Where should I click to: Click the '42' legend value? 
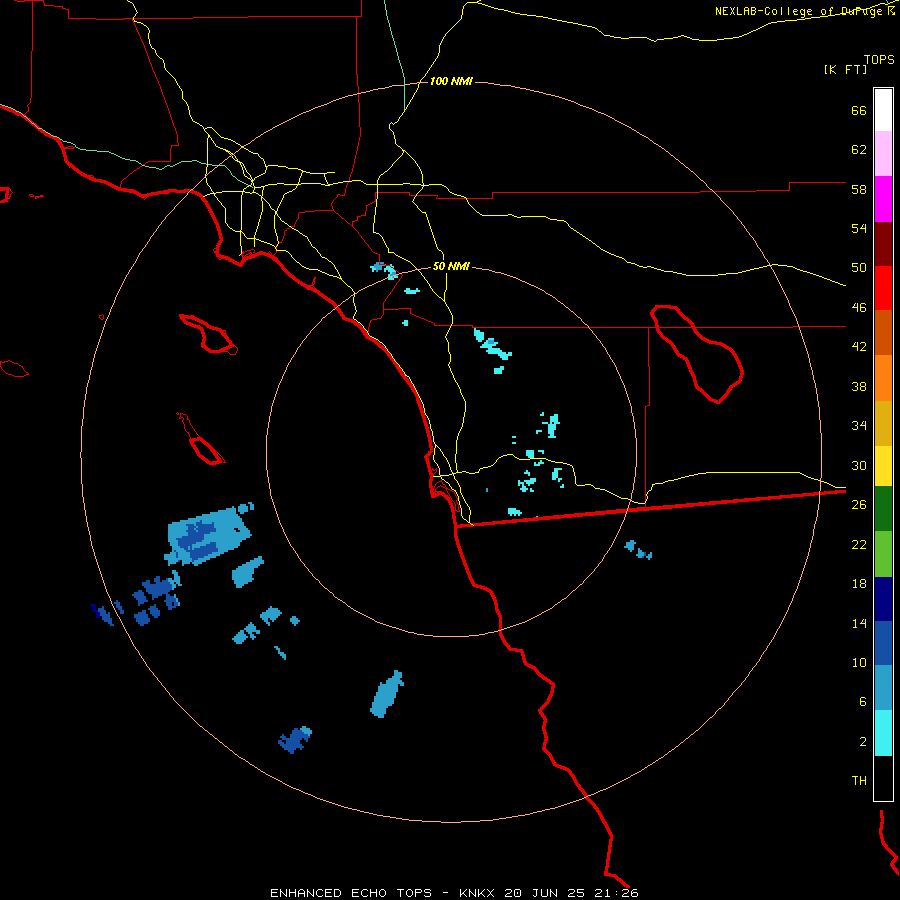point(859,347)
